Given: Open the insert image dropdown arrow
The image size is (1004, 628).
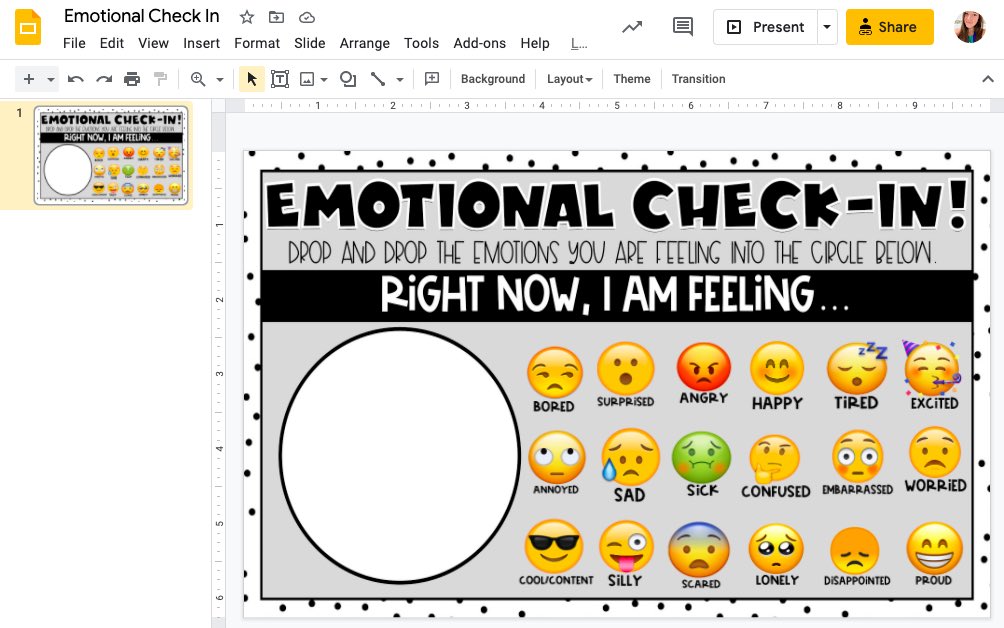Looking at the screenshot, I should 324,80.
